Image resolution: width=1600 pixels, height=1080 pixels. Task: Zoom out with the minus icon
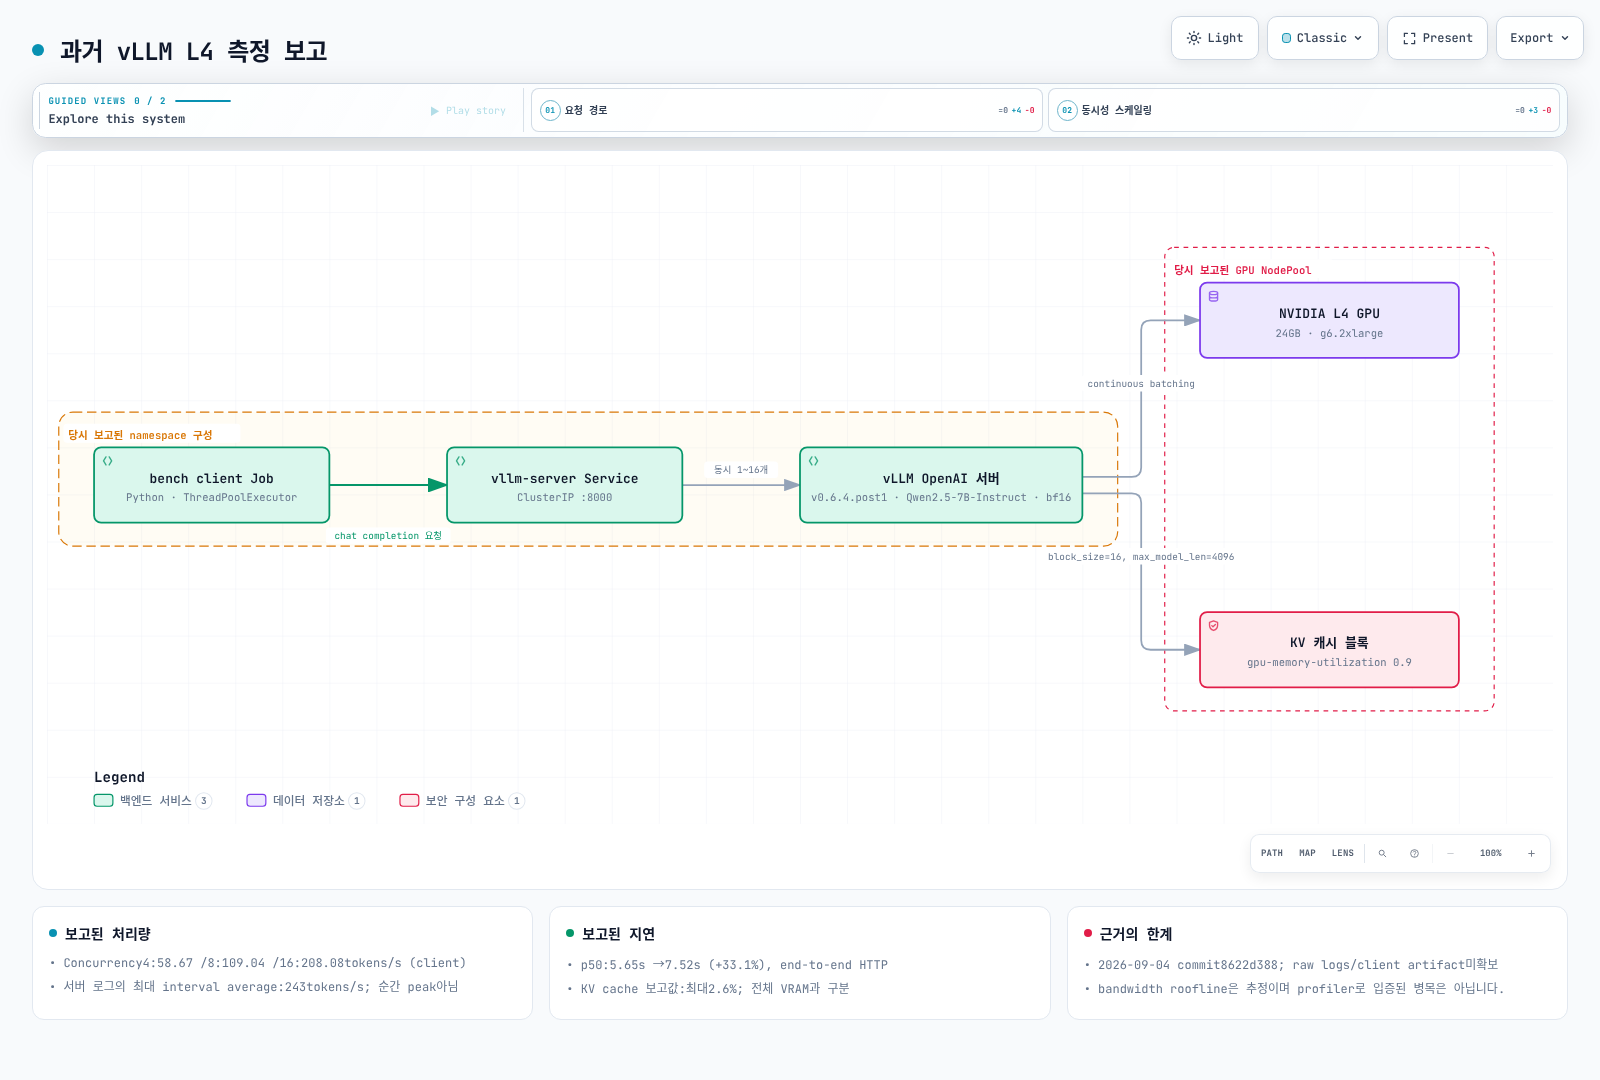[1450, 853]
